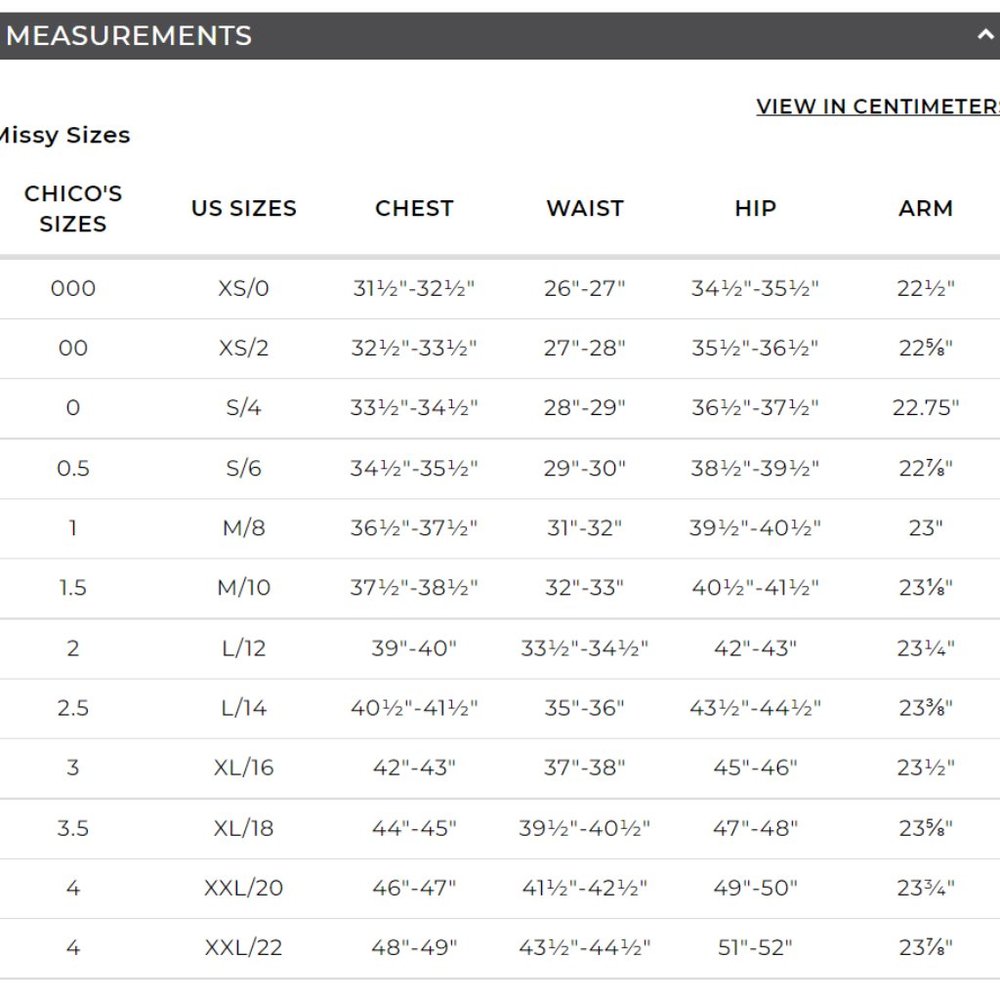Select the 39"-40" chest measurement

coord(414,648)
